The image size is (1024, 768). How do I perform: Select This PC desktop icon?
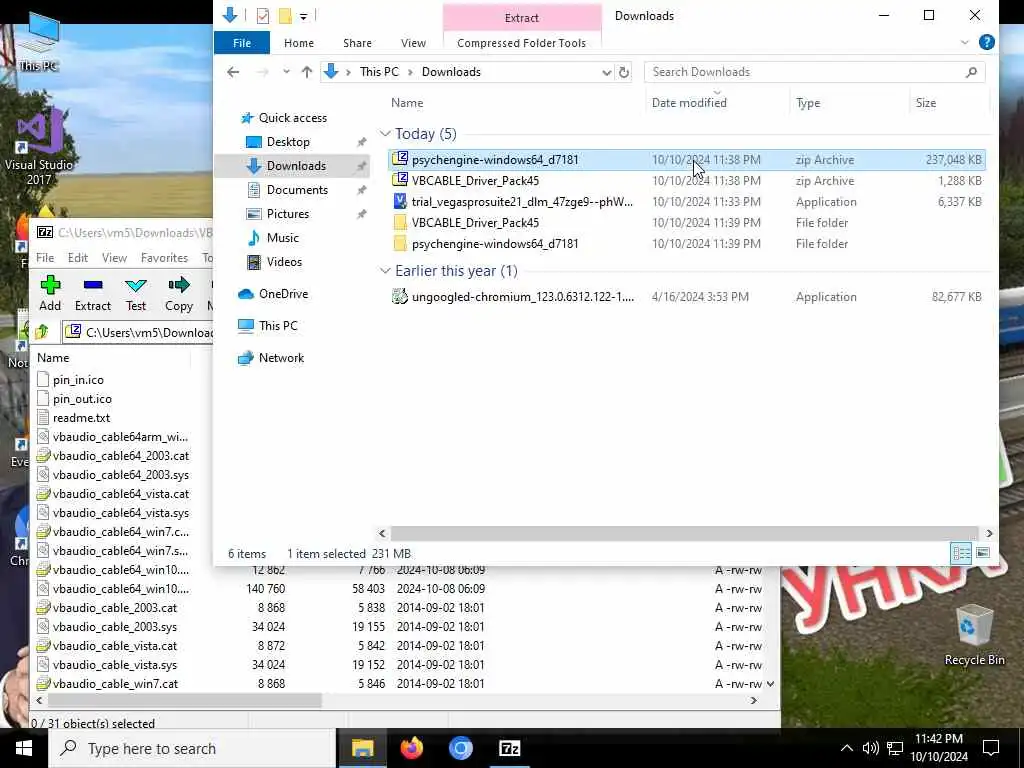pos(39,41)
